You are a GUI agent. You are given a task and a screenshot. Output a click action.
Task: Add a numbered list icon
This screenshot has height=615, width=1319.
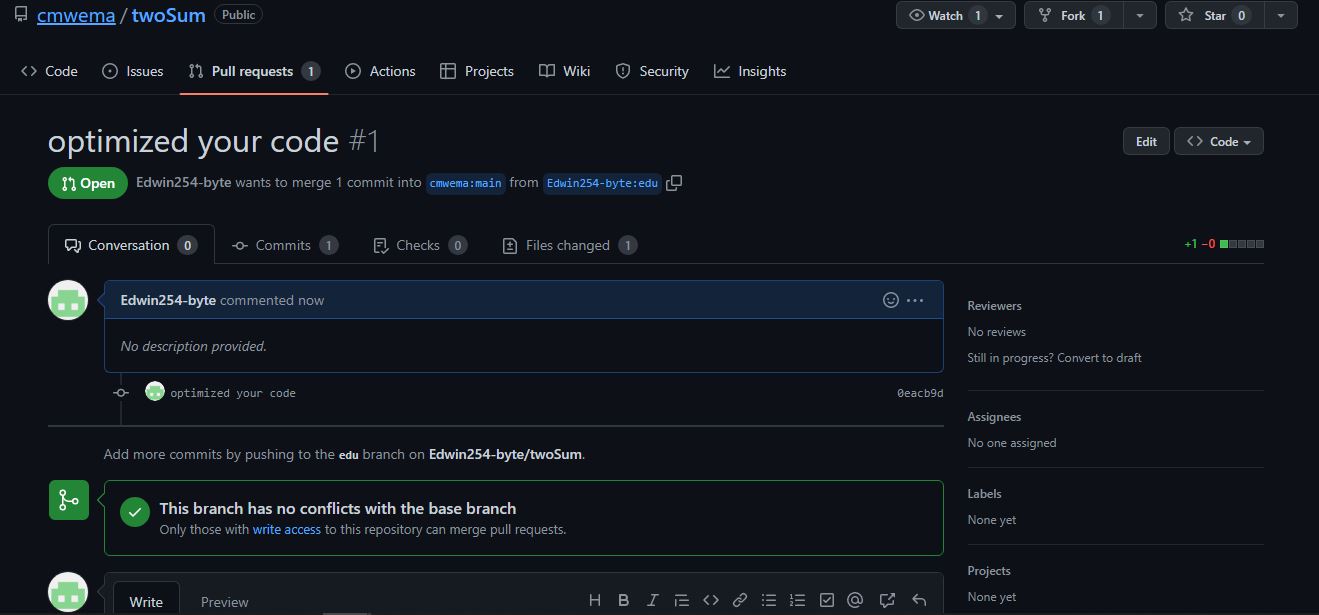pyautogui.click(x=798, y=600)
